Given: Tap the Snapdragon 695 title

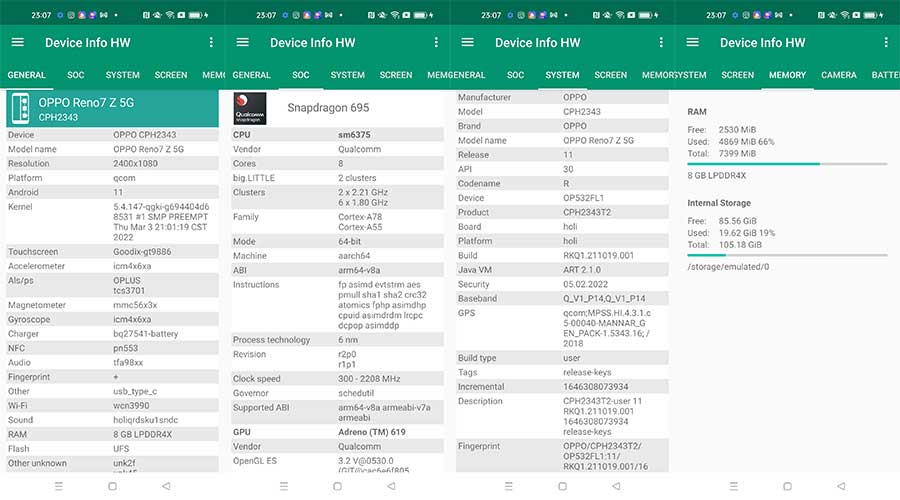Looking at the screenshot, I should [x=328, y=108].
